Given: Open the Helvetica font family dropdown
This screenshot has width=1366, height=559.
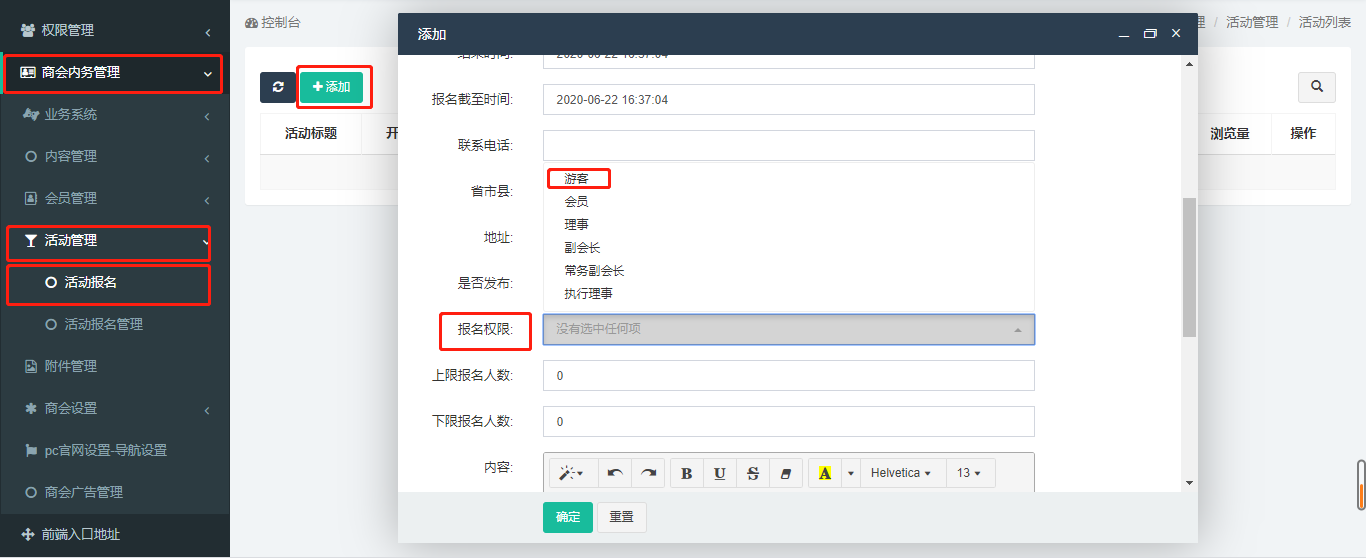Looking at the screenshot, I should point(902,473).
